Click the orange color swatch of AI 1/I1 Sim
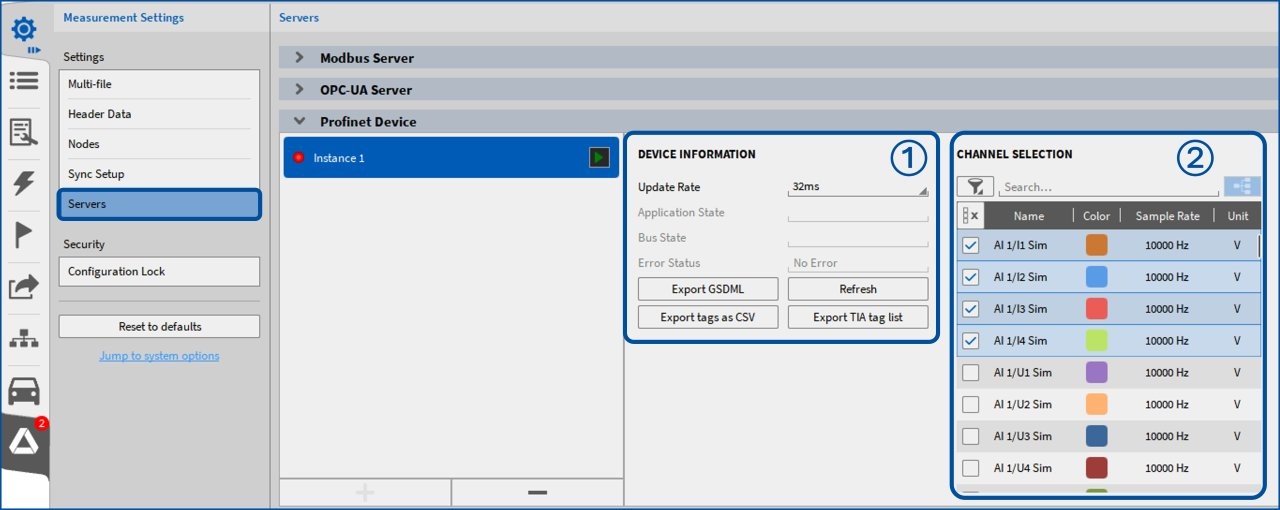 click(x=1097, y=245)
